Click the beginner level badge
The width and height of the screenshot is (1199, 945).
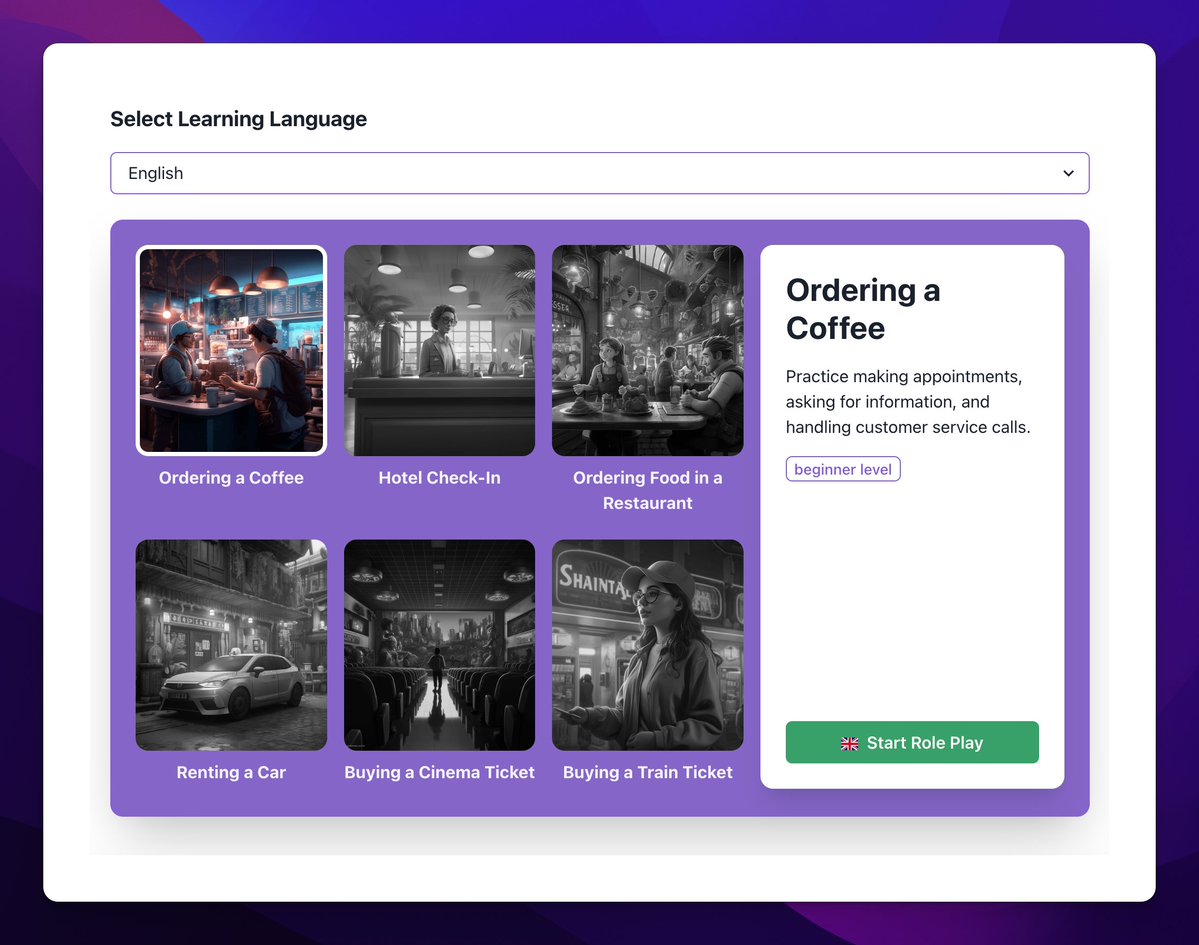(x=843, y=469)
